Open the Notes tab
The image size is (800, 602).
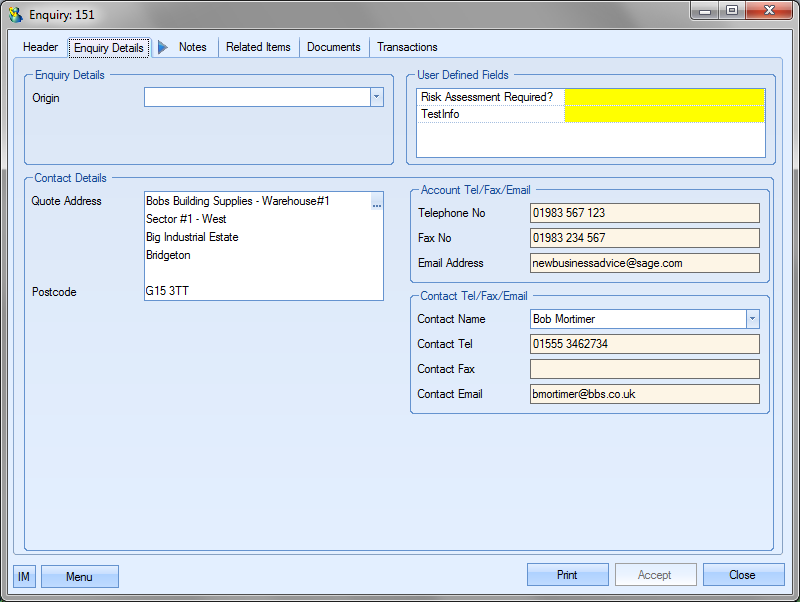tap(192, 47)
